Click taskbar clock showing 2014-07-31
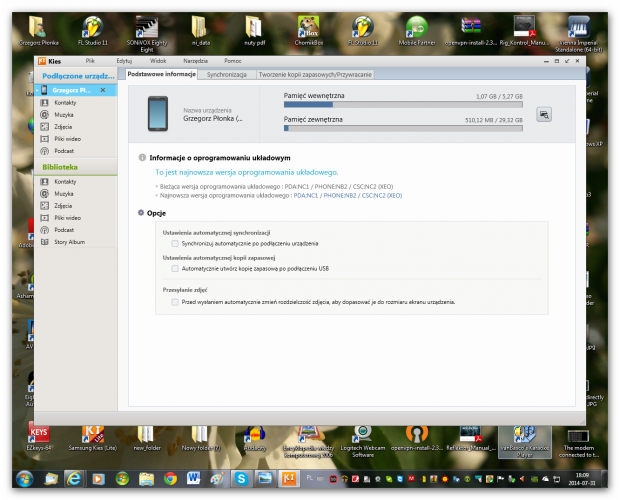The height and width of the screenshot is (500, 620). [x=582, y=479]
